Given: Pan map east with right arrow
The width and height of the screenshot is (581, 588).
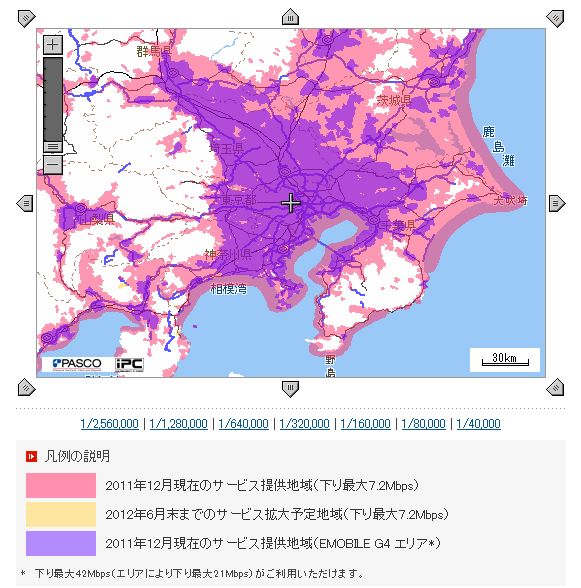Looking at the screenshot, I should [x=557, y=203].
